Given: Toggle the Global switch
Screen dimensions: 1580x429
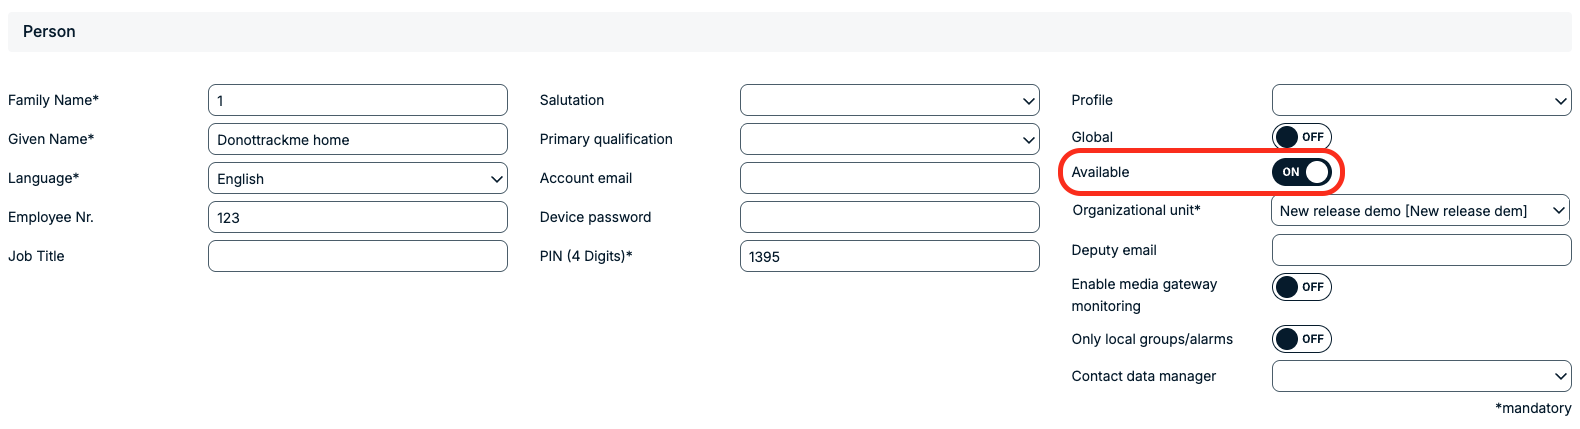Looking at the screenshot, I should [x=1301, y=137].
